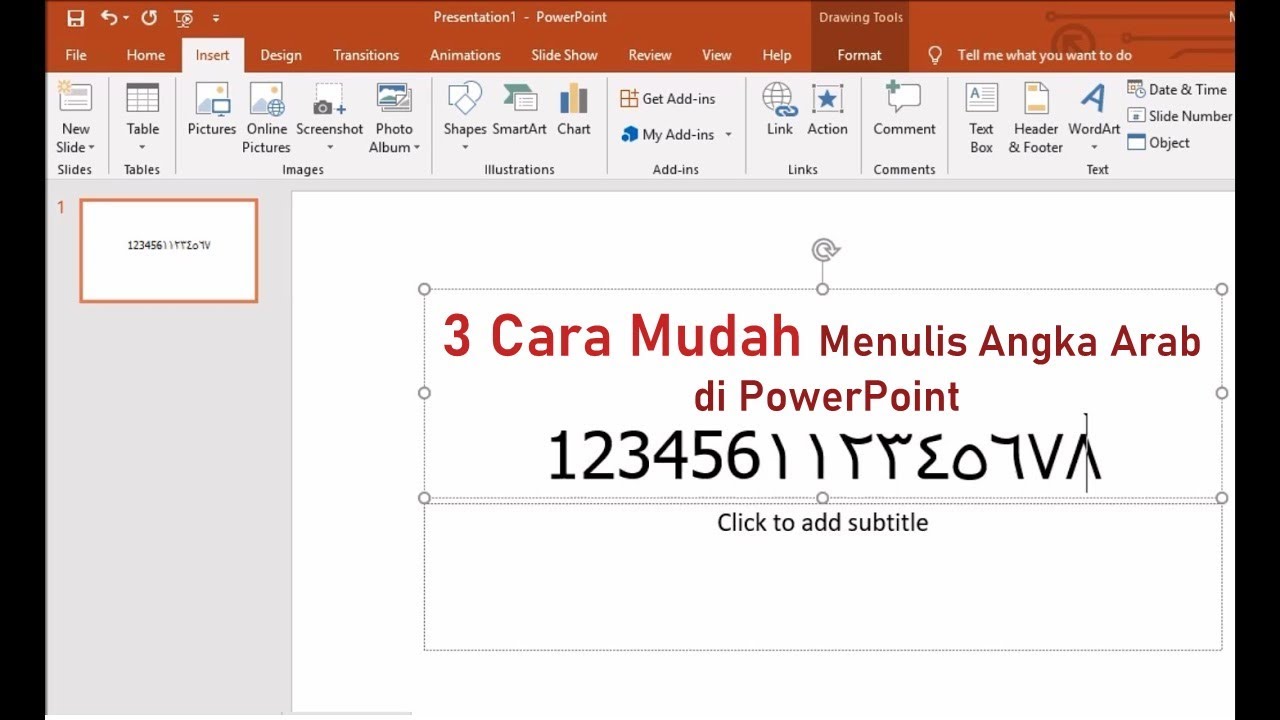Switch to the Slide Show tab
1280x720 pixels.
pos(565,55)
